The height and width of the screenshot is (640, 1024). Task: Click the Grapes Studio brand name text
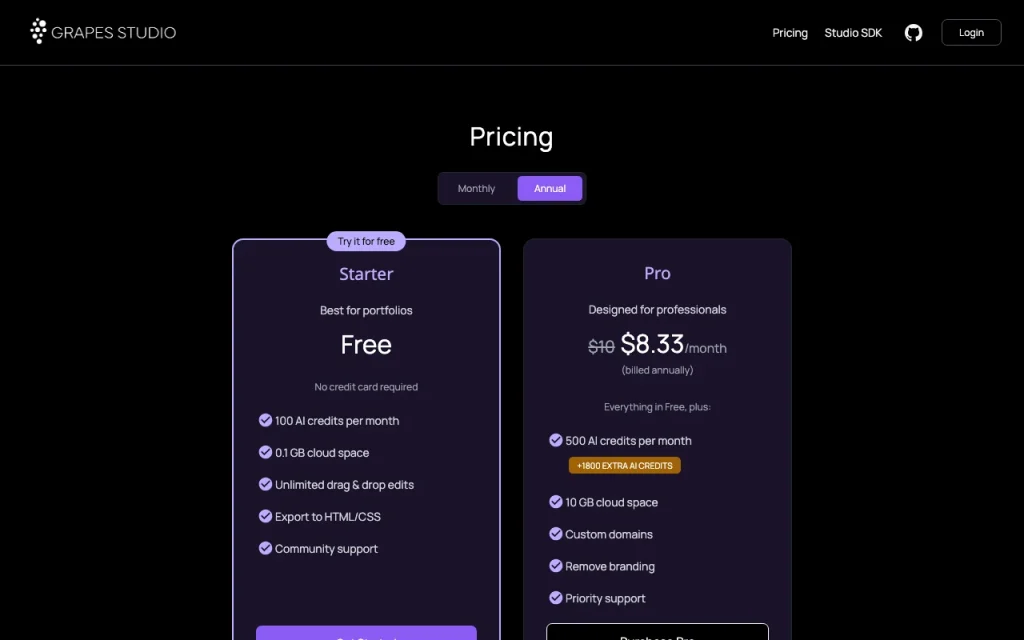click(x=114, y=33)
